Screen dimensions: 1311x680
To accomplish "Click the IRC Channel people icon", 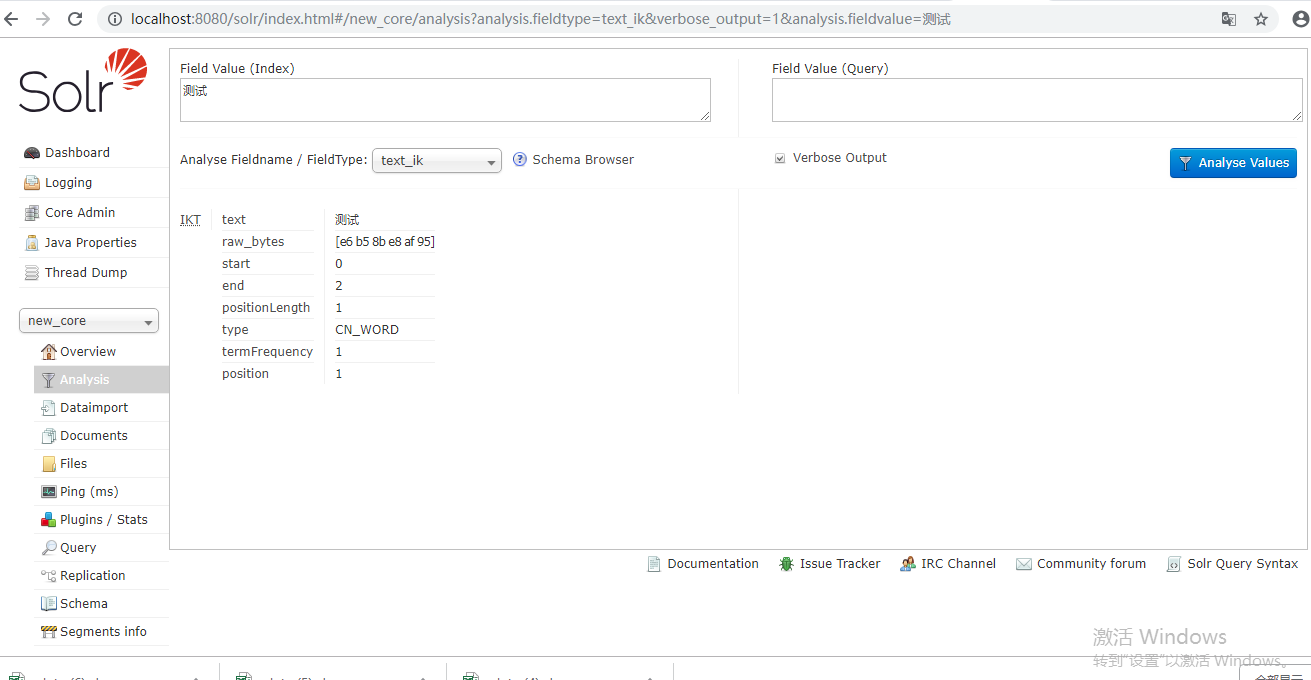I will tap(908, 564).
